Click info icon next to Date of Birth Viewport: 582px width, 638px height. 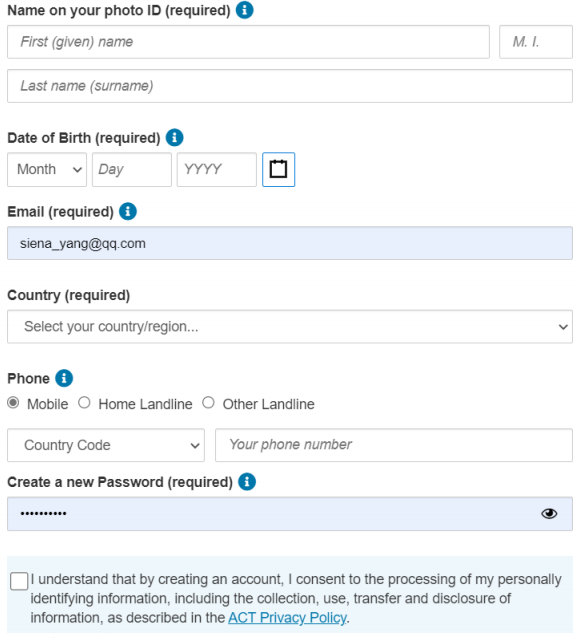pyautogui.click(x=175, y=138)
